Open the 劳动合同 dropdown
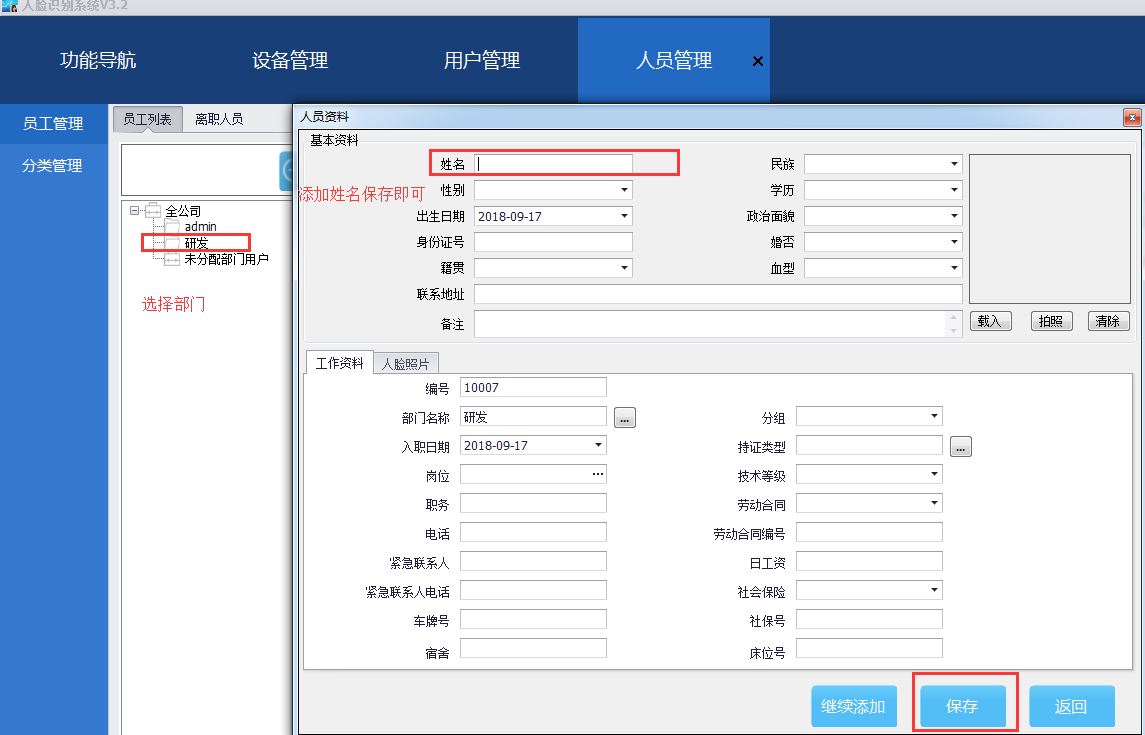 coord(935,503)
